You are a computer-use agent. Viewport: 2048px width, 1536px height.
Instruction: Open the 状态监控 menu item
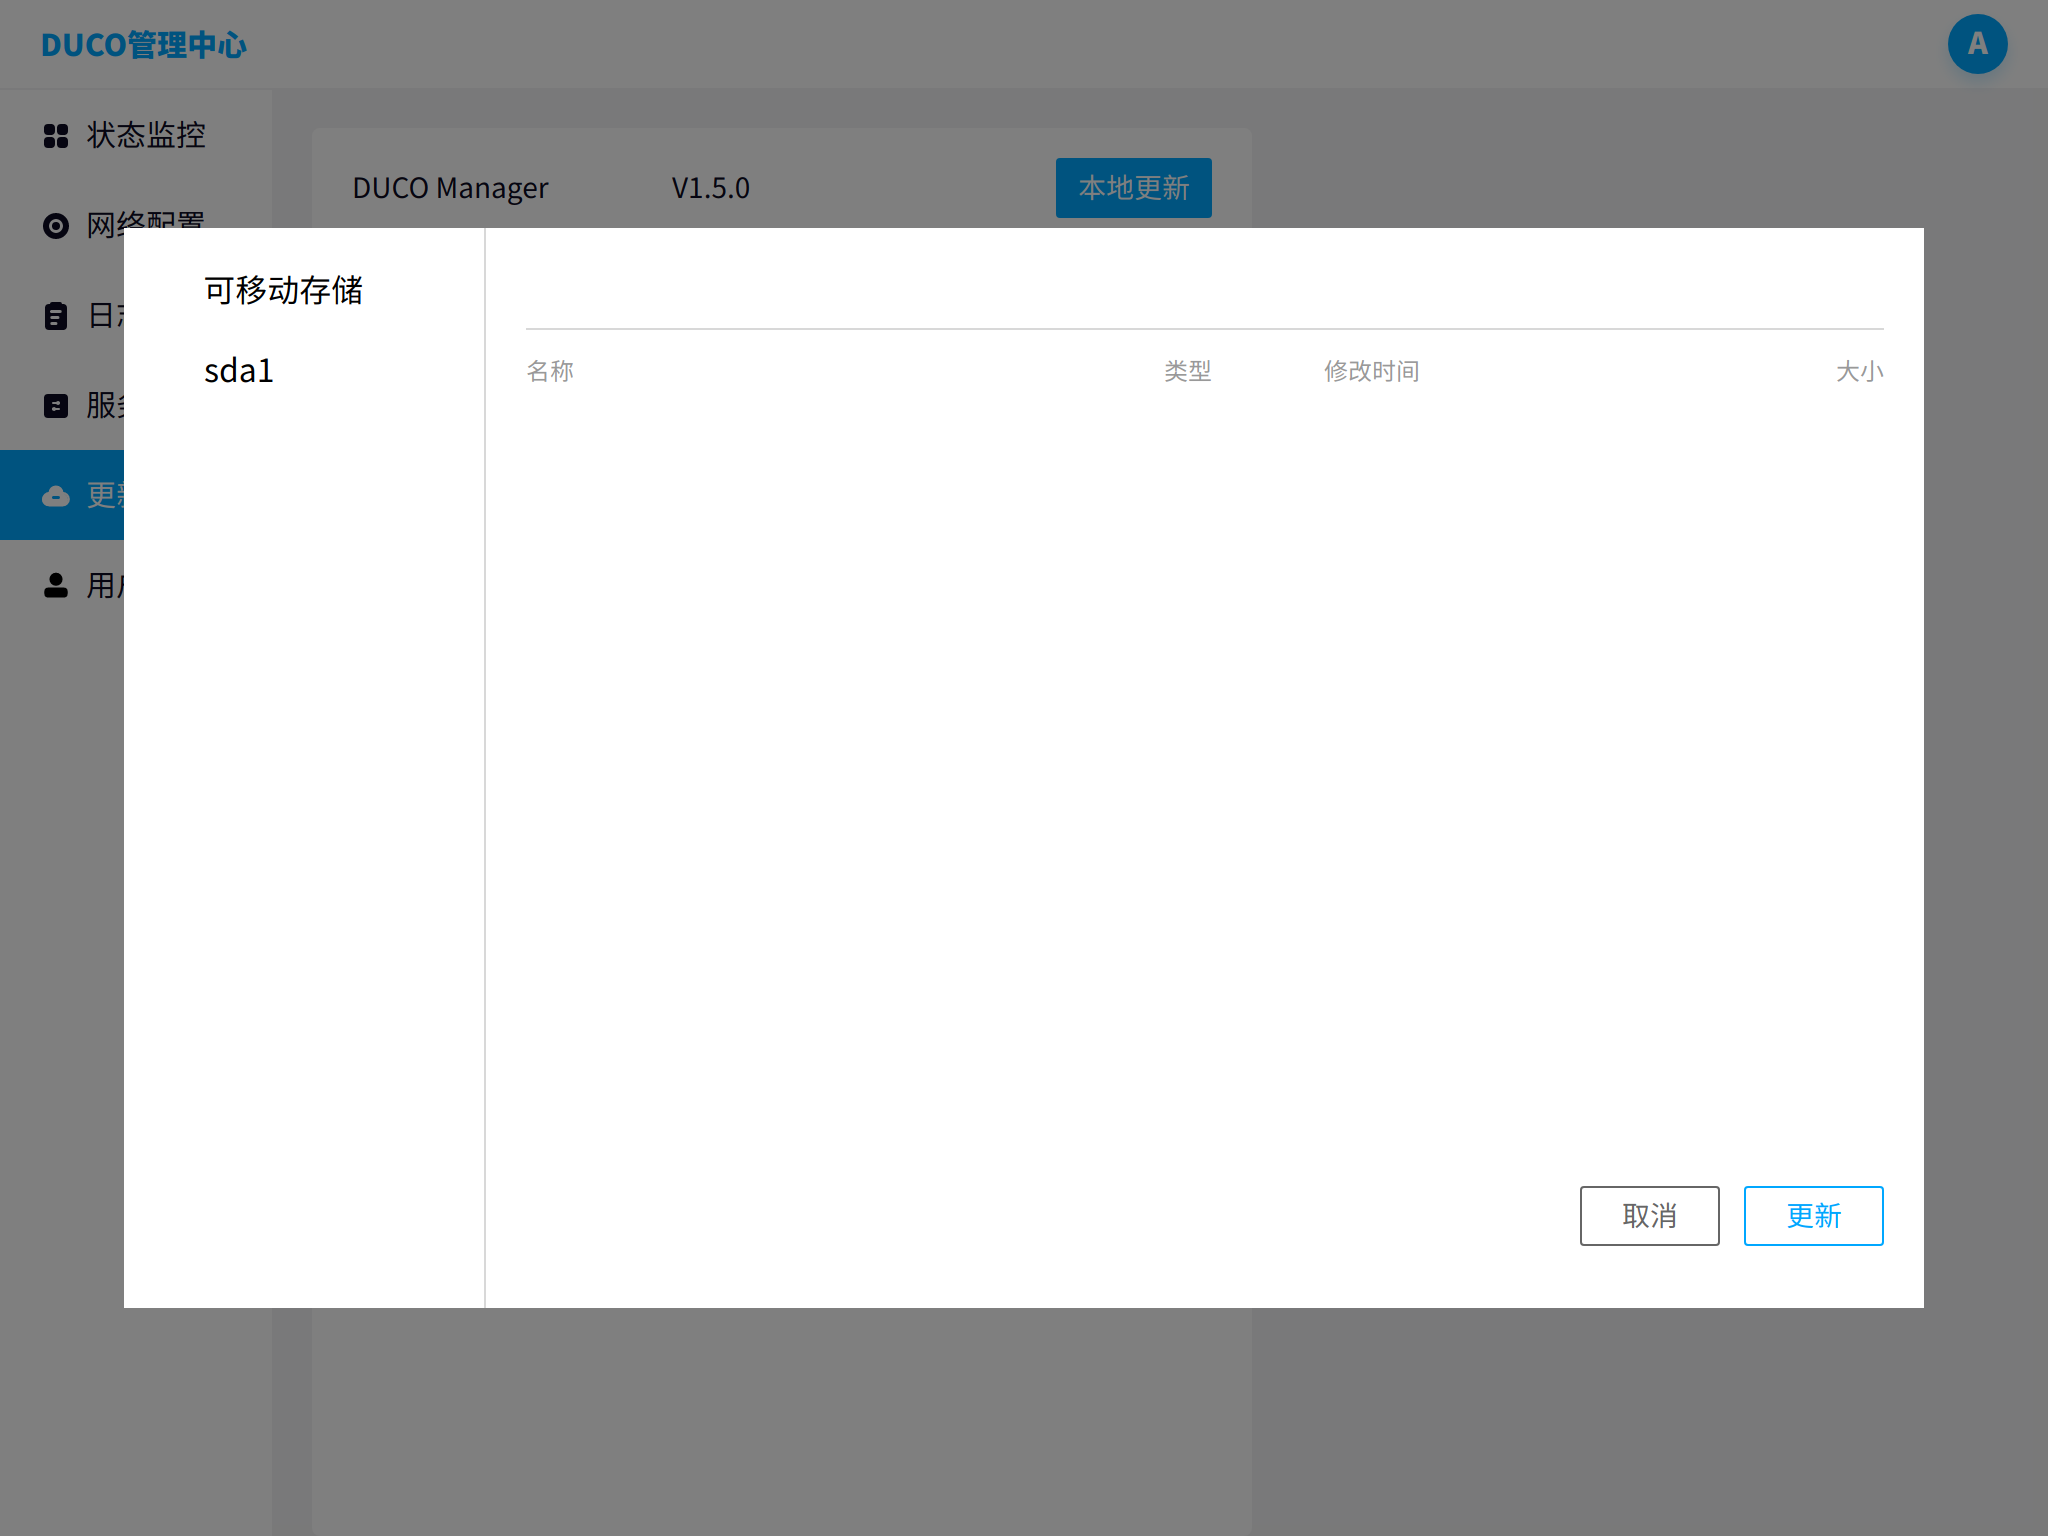[146, 136]
